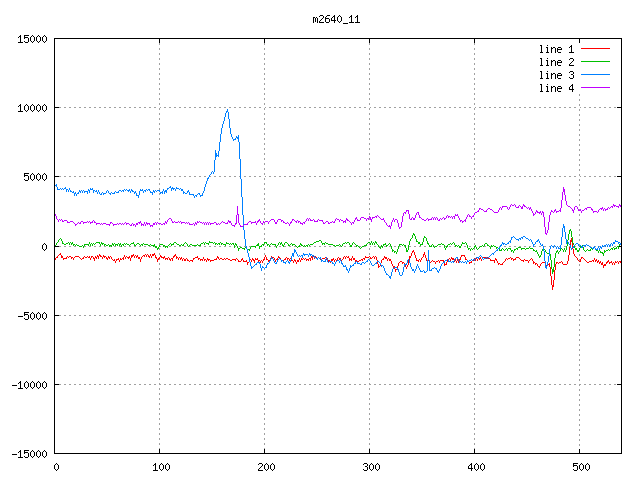Click the -5000 y-axis tick label
The width and height of the screenshot is (640, 480).
click(32, 315)
